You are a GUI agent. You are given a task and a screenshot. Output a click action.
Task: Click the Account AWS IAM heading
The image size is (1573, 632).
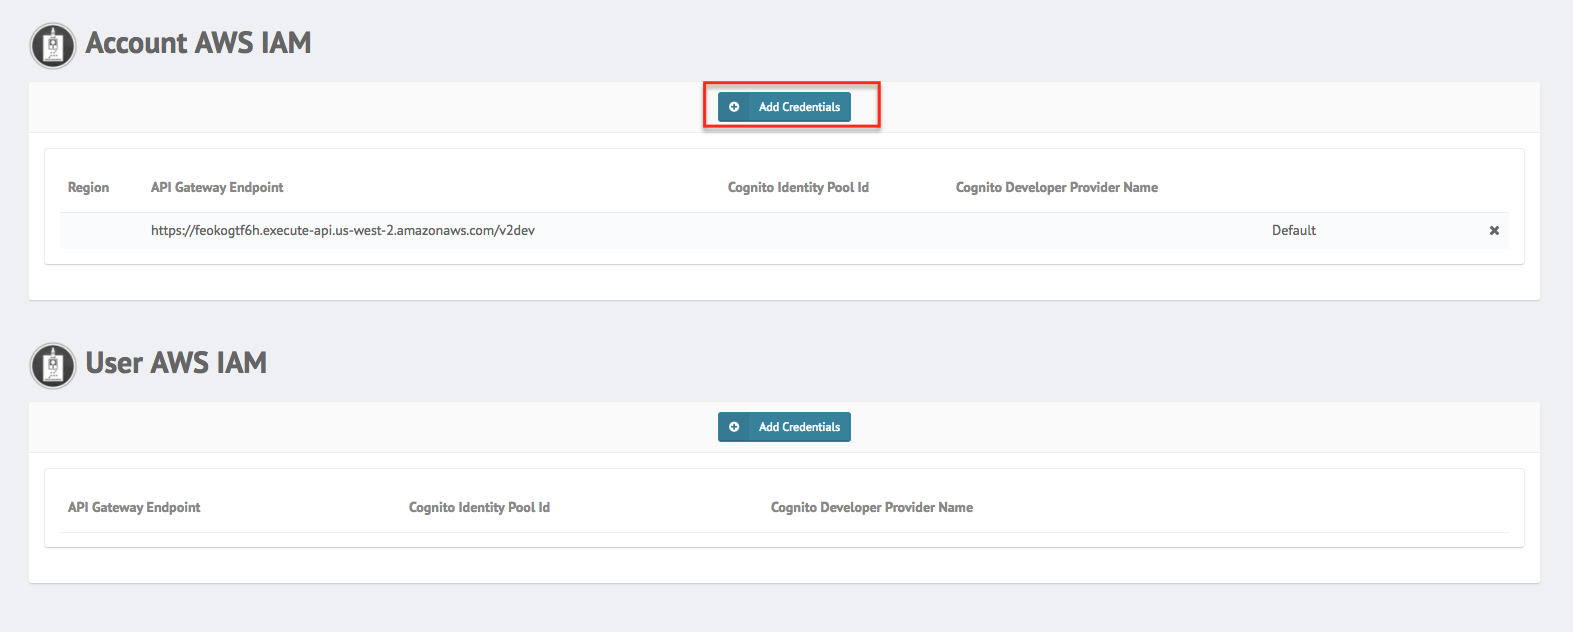(x=198, y=43)
